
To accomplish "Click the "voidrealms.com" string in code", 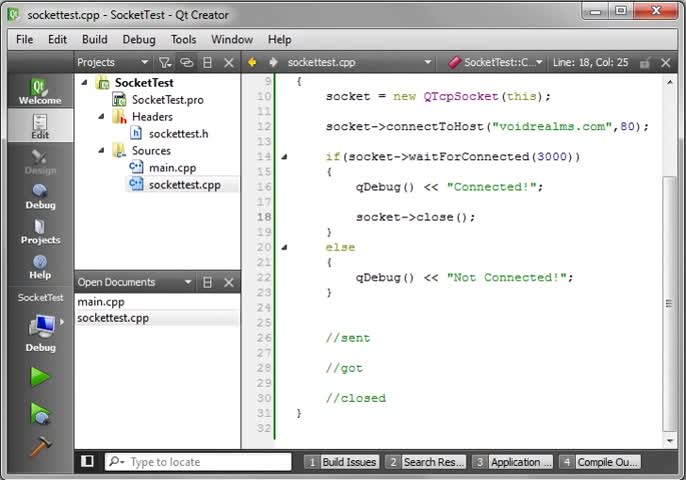I will pyautogui.click(x=552, y=126).
